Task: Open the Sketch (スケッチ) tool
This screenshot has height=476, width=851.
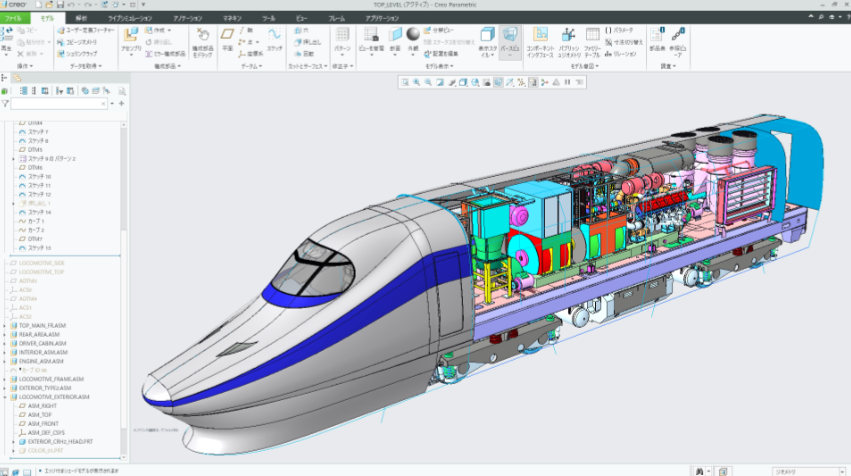Action: [x=273, y=38]
